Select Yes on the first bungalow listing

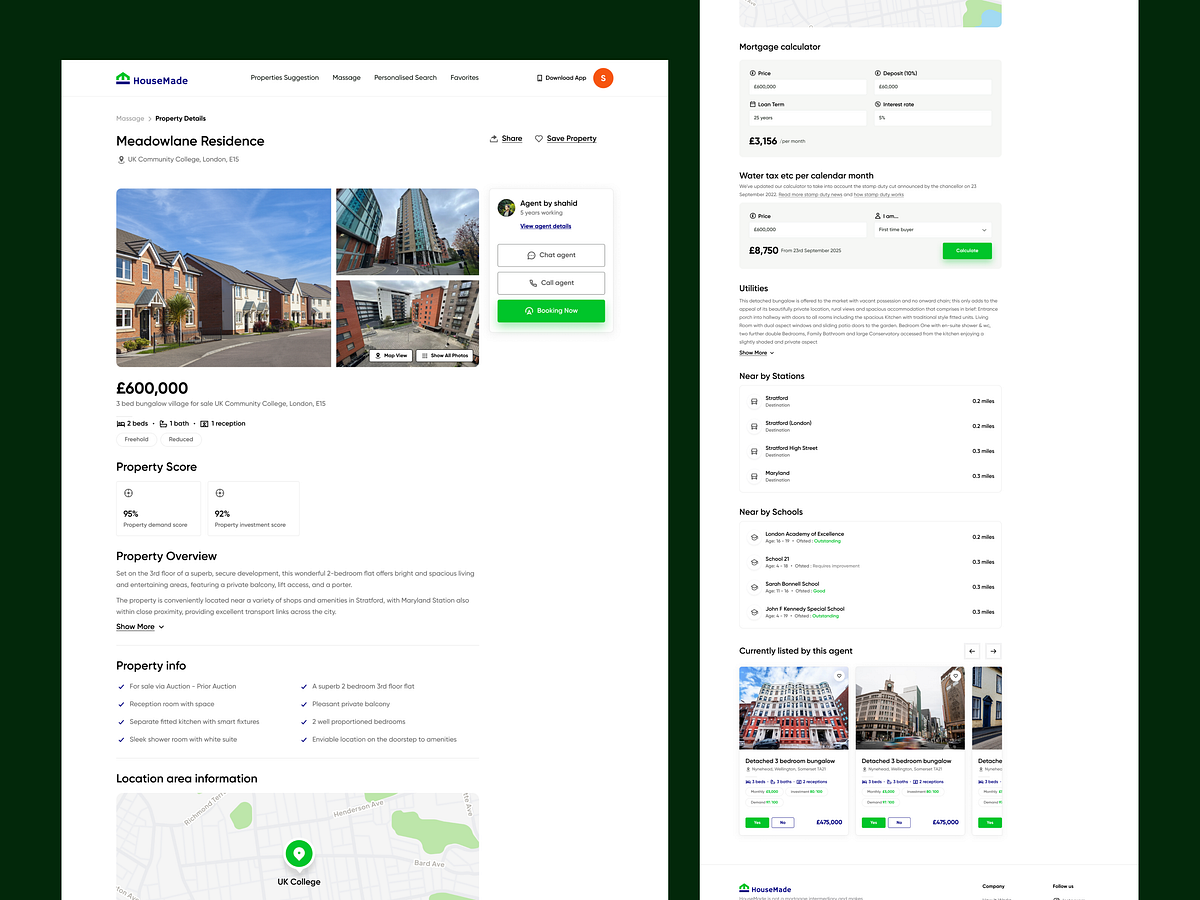(757, 822)
